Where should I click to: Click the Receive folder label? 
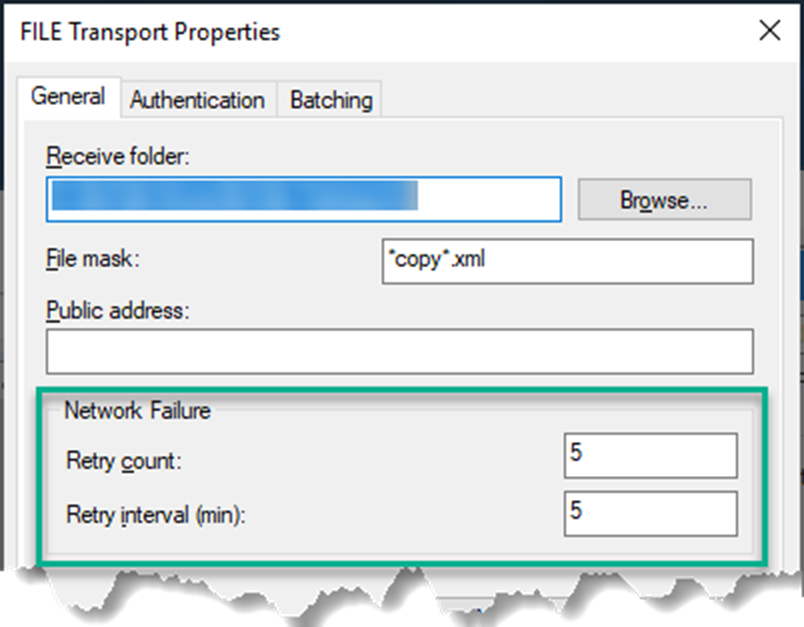[x=117, y=157]
